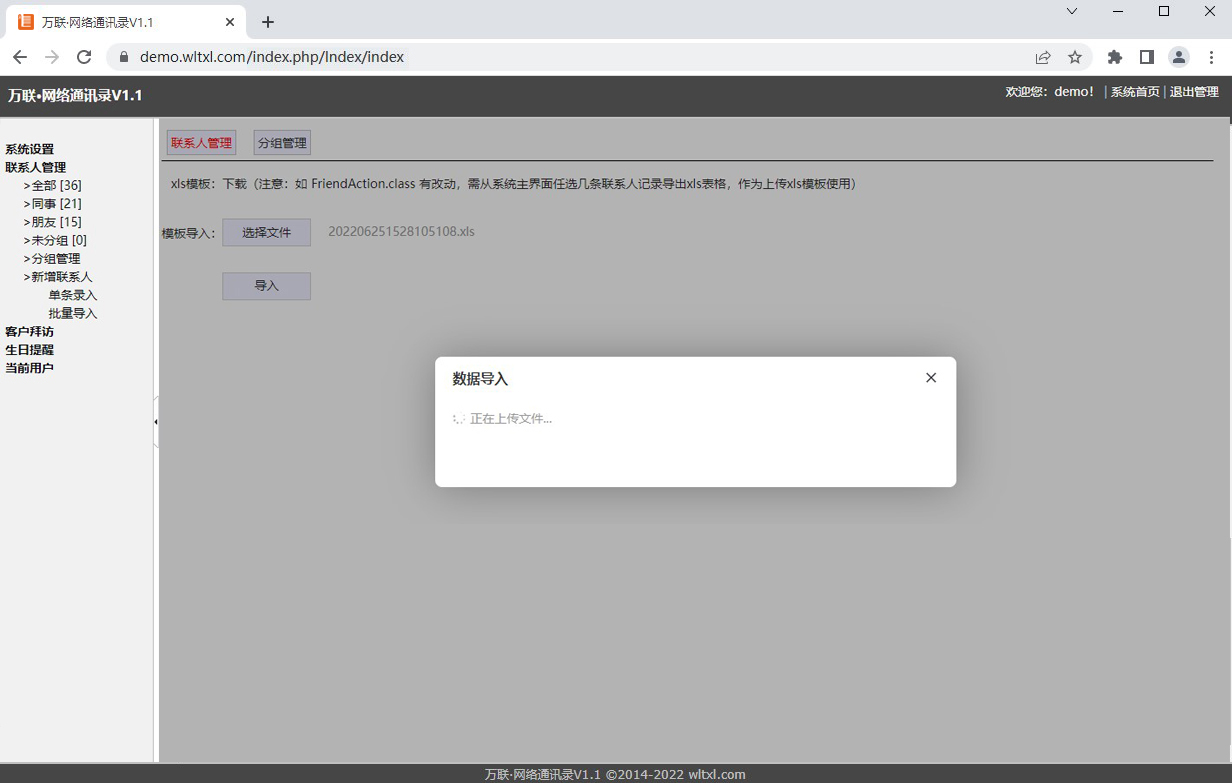Click 选择文件 button
Viewport: 1232px width, 783px height.
[x=266, y=232]
